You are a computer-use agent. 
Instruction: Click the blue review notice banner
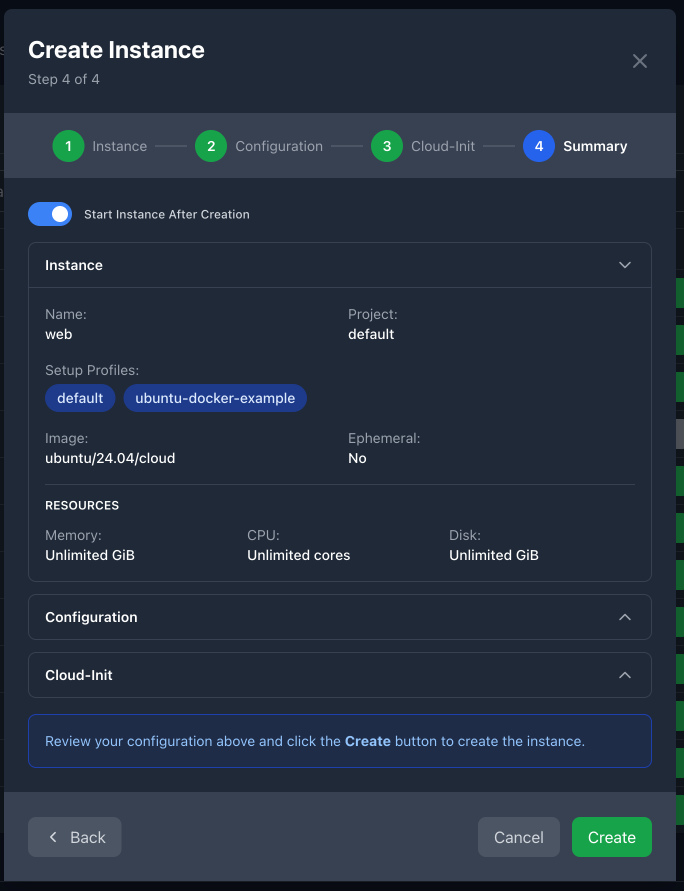[339, 741]
